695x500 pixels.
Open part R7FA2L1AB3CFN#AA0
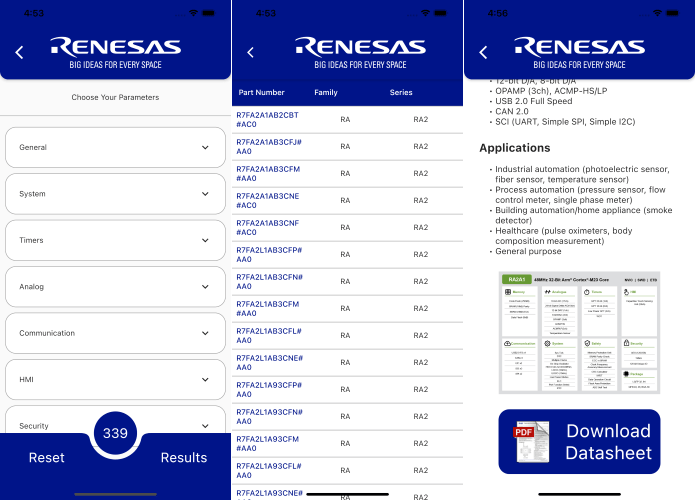pos(269,282)
